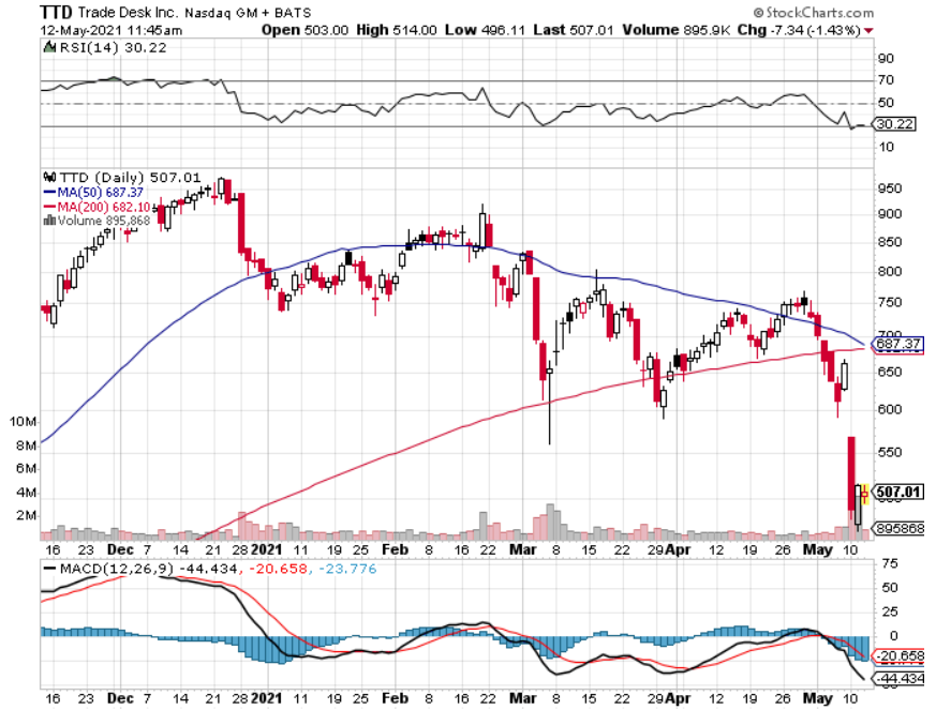This screenshot has height=710, width=936.
Task: Click the -20.658 tag on the MACD right axis
Action: pyautogui.click(x=898, y=656)
